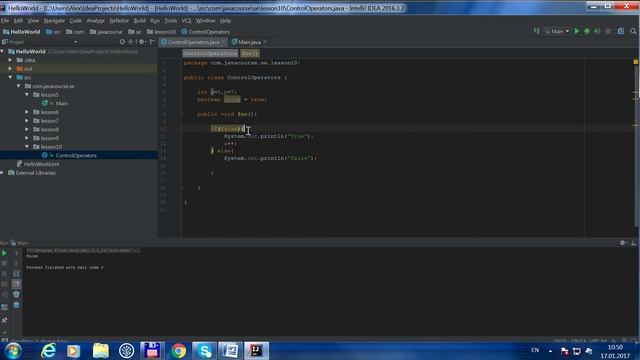Switch to the Main.java editor tab

tap(249, 42)
